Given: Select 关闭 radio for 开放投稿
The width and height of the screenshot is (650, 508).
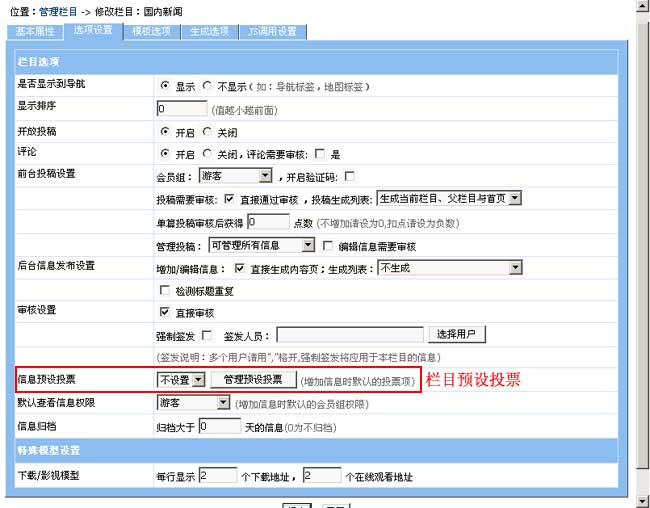Looking at the screenshot, I should pyautogui.click(x=208, y=132).
